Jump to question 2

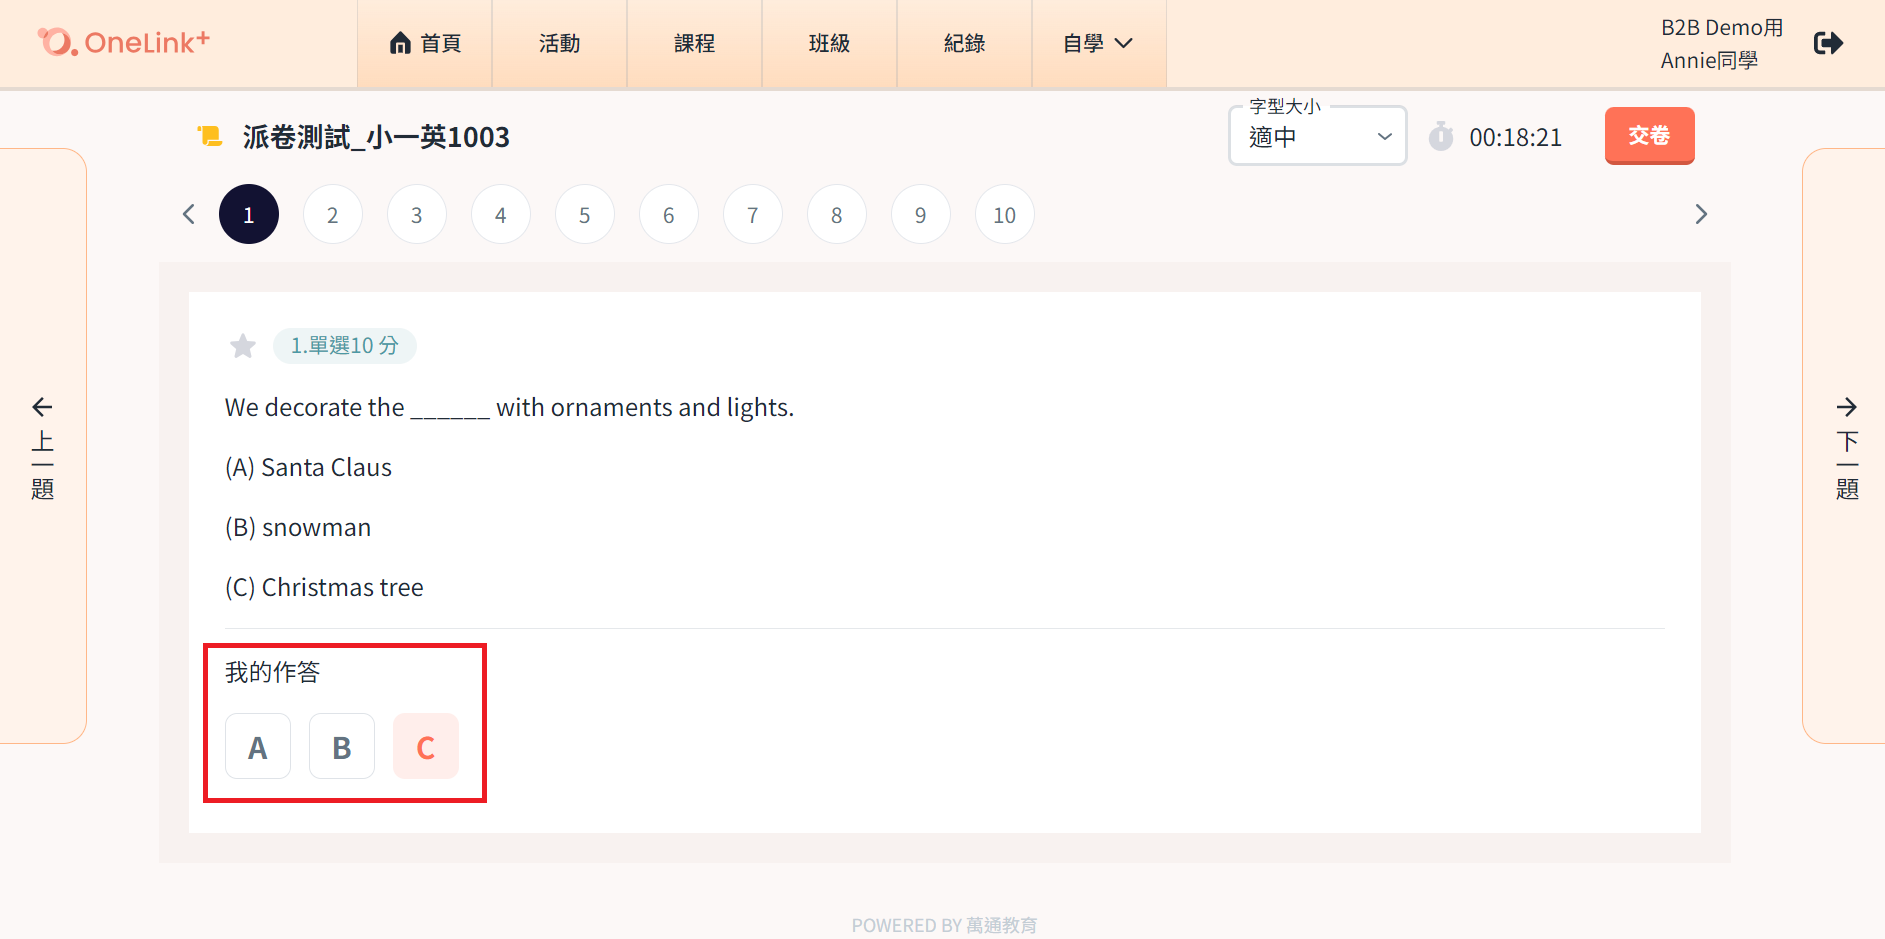click(x=333, y=214)
